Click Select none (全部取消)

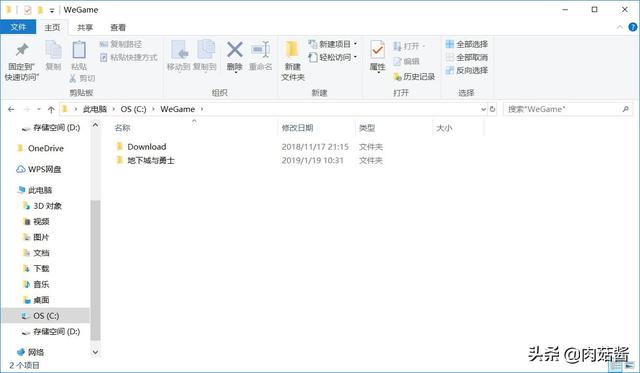(x=467, y=57)
